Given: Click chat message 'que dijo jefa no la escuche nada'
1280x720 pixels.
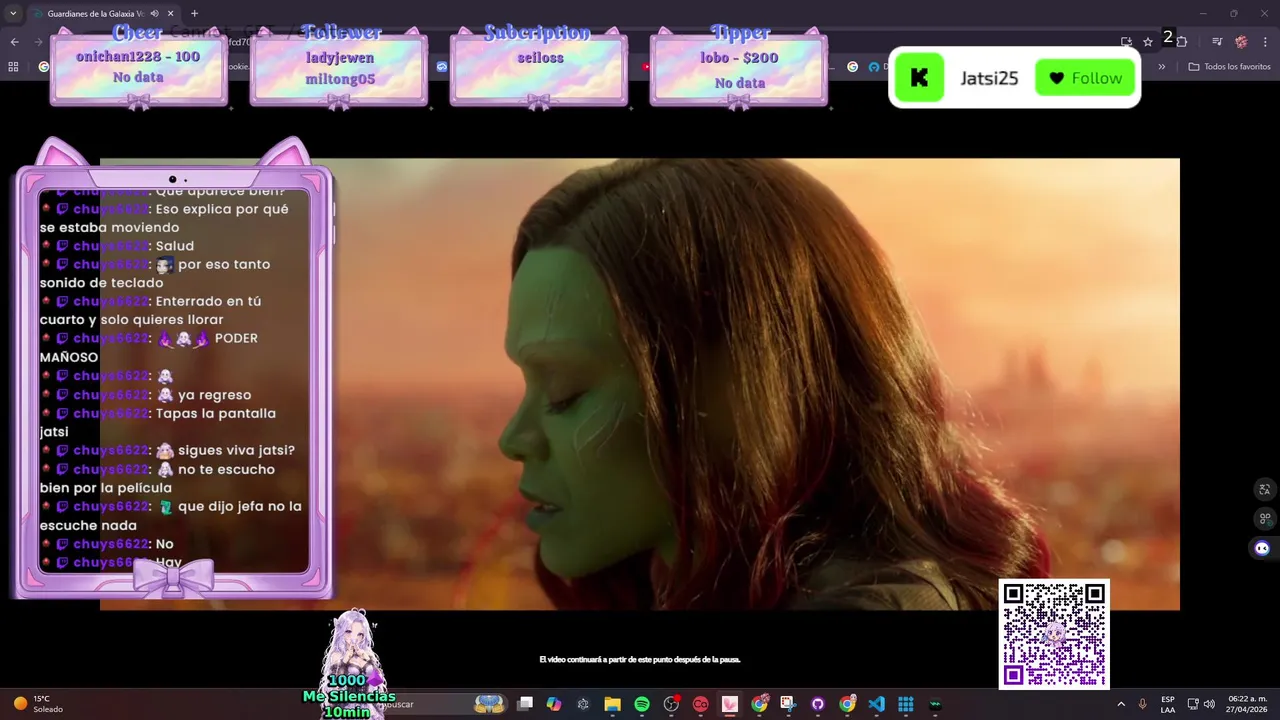Looking at the screenshot, I should click(171, 515).
